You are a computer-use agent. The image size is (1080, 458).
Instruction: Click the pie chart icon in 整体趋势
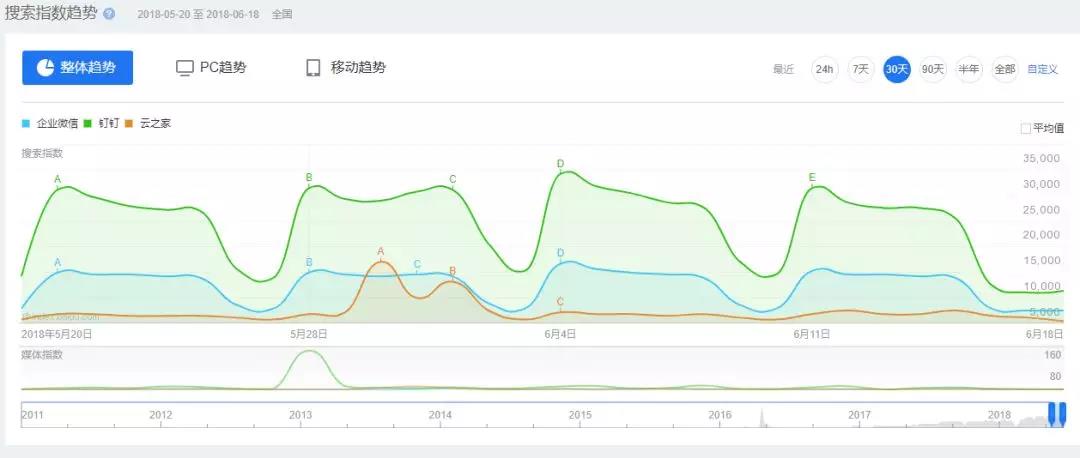click(x=45, y=68)
